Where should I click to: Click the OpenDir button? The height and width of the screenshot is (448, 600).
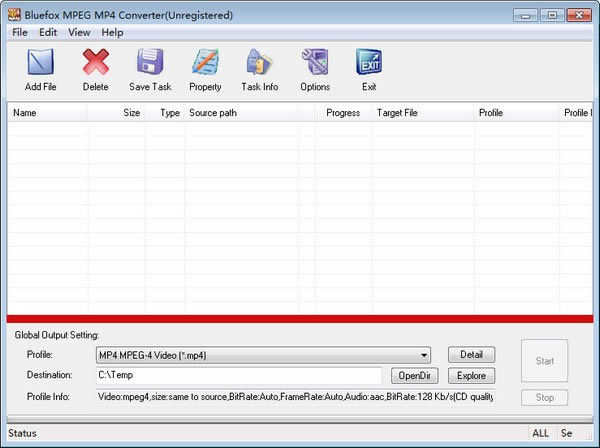click(415, 376)
